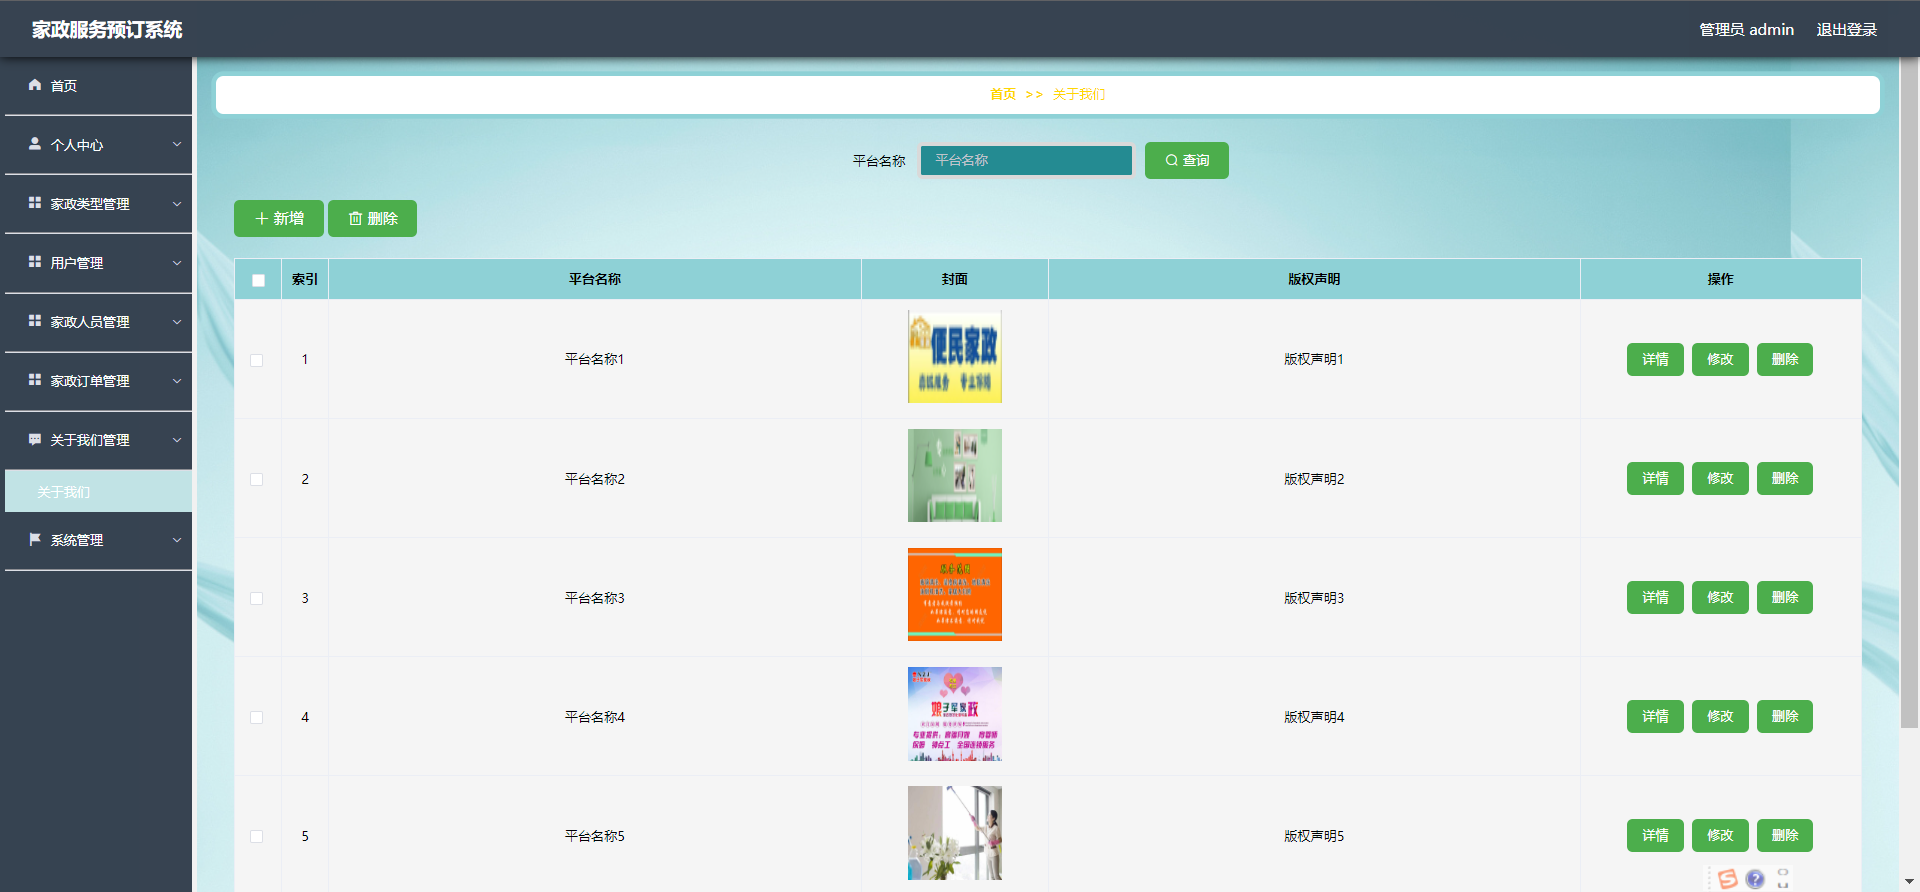Screen dimensions: 1920x892
Task: Click the 新增 add button
Action: coord(279,218)
